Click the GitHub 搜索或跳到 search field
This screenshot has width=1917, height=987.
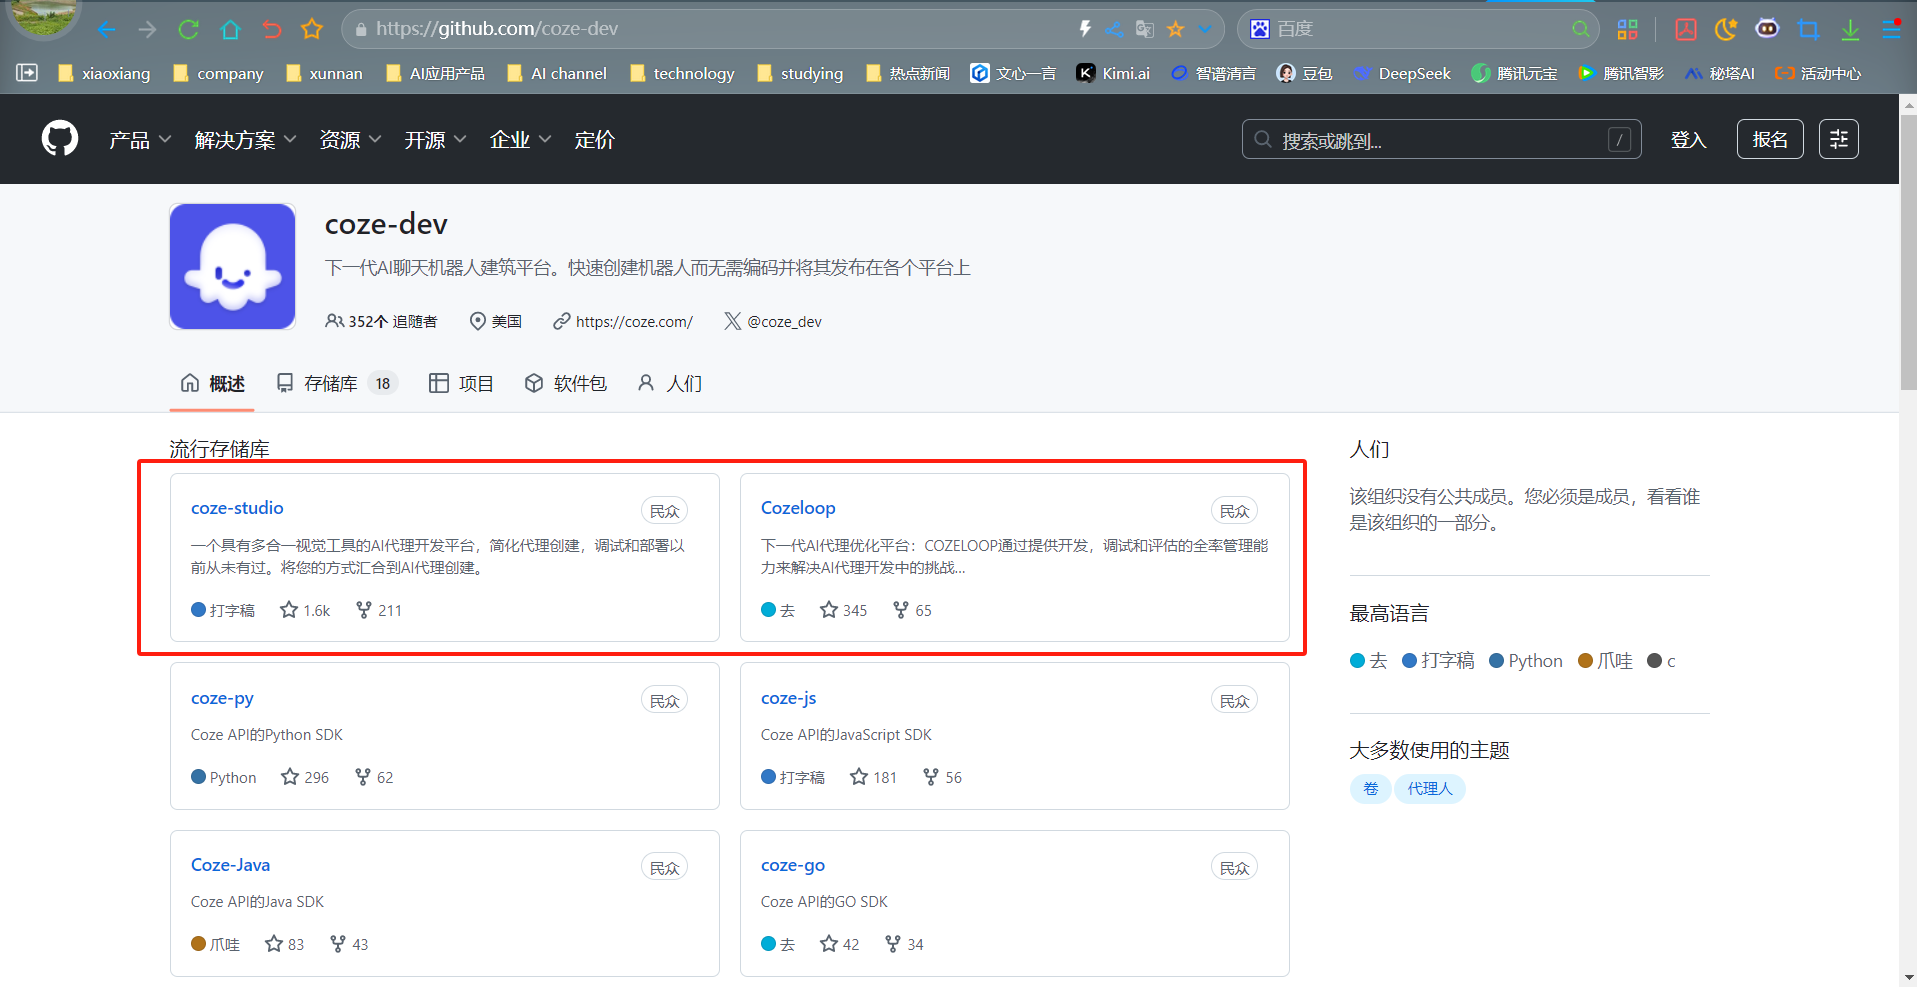(1441, 140)
